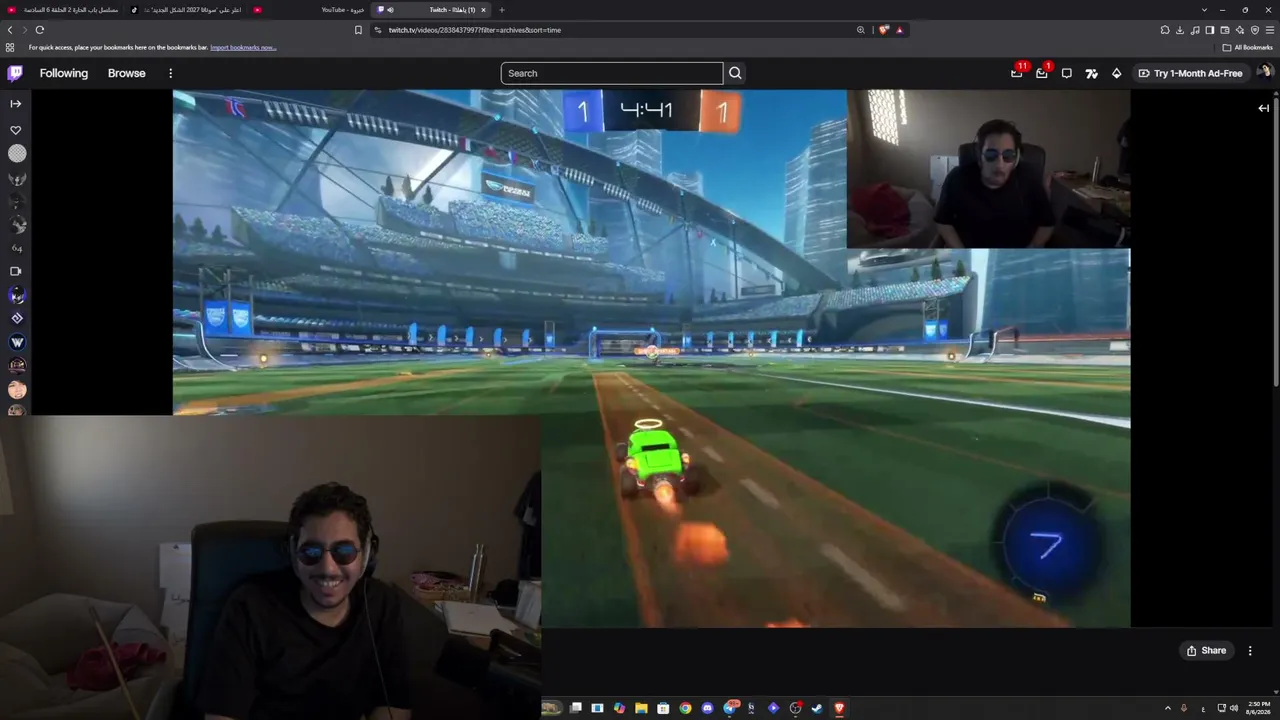Go back in browser history
Image resolution: width=1280 pixels, height=720 pixels.
10,30
